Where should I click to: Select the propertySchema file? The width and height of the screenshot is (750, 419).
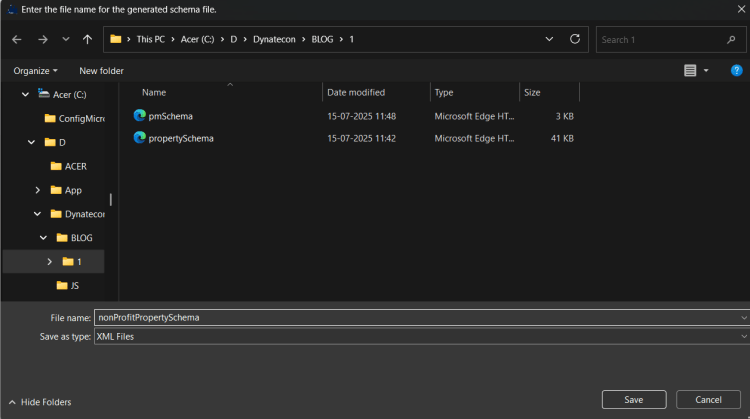click(180, 138)
